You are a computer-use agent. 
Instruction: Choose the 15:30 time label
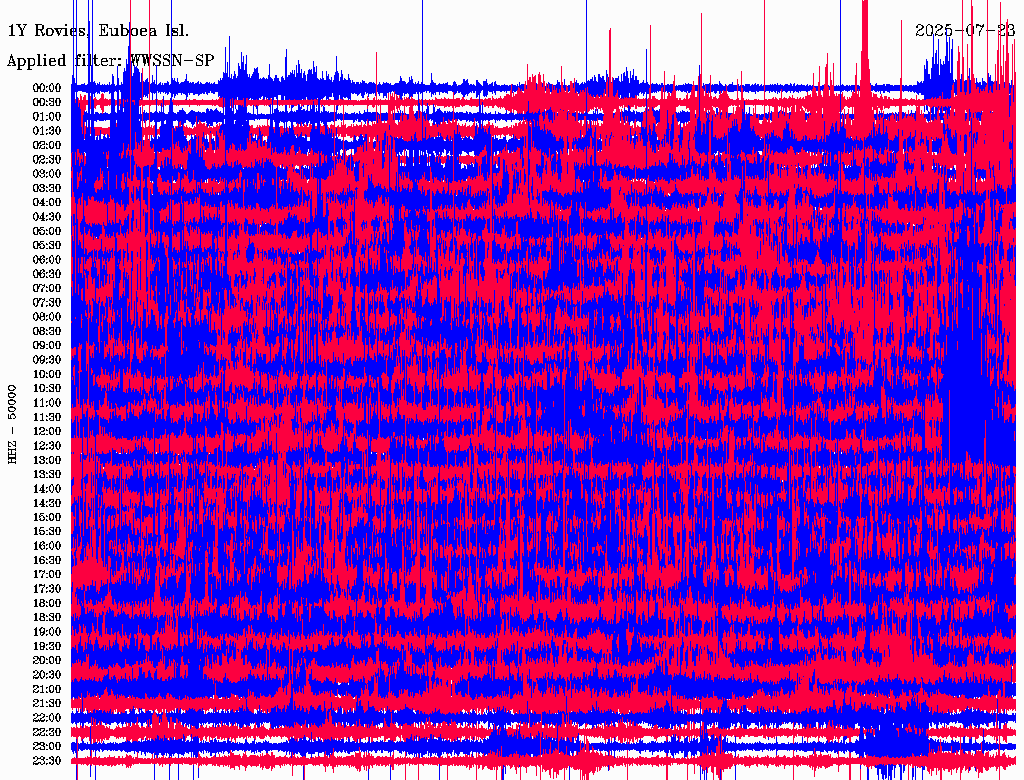pyautogui.click(x=47, y=531)
